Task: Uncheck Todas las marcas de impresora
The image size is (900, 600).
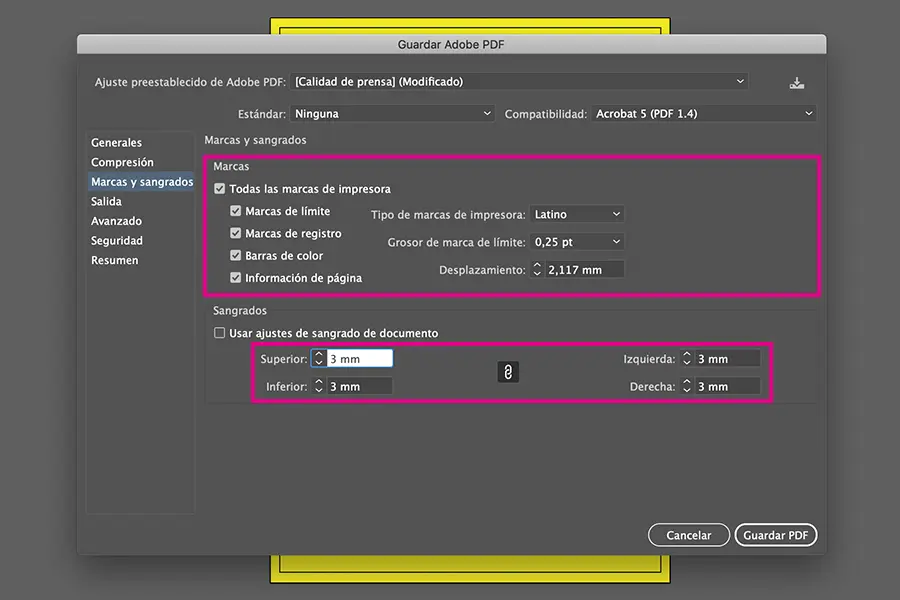Action: click(x=220, y=189)
